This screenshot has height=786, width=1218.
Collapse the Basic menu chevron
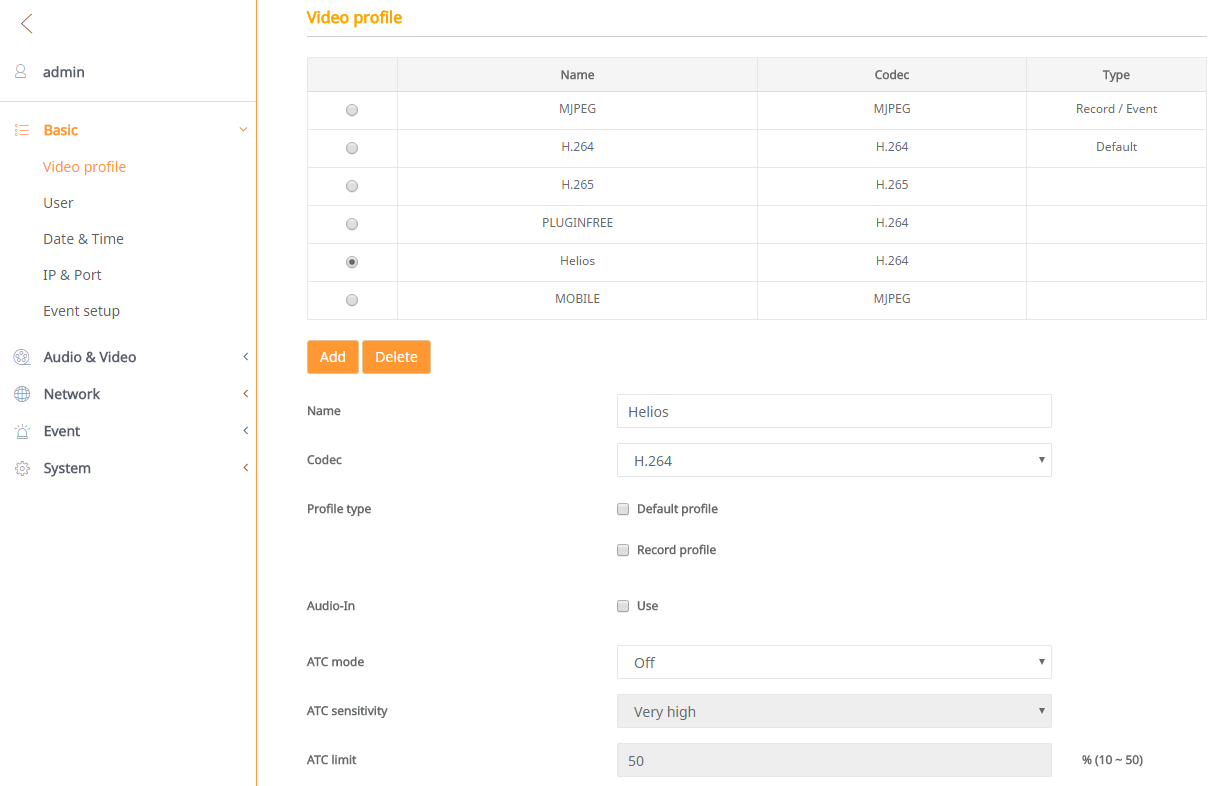point(243,130)
